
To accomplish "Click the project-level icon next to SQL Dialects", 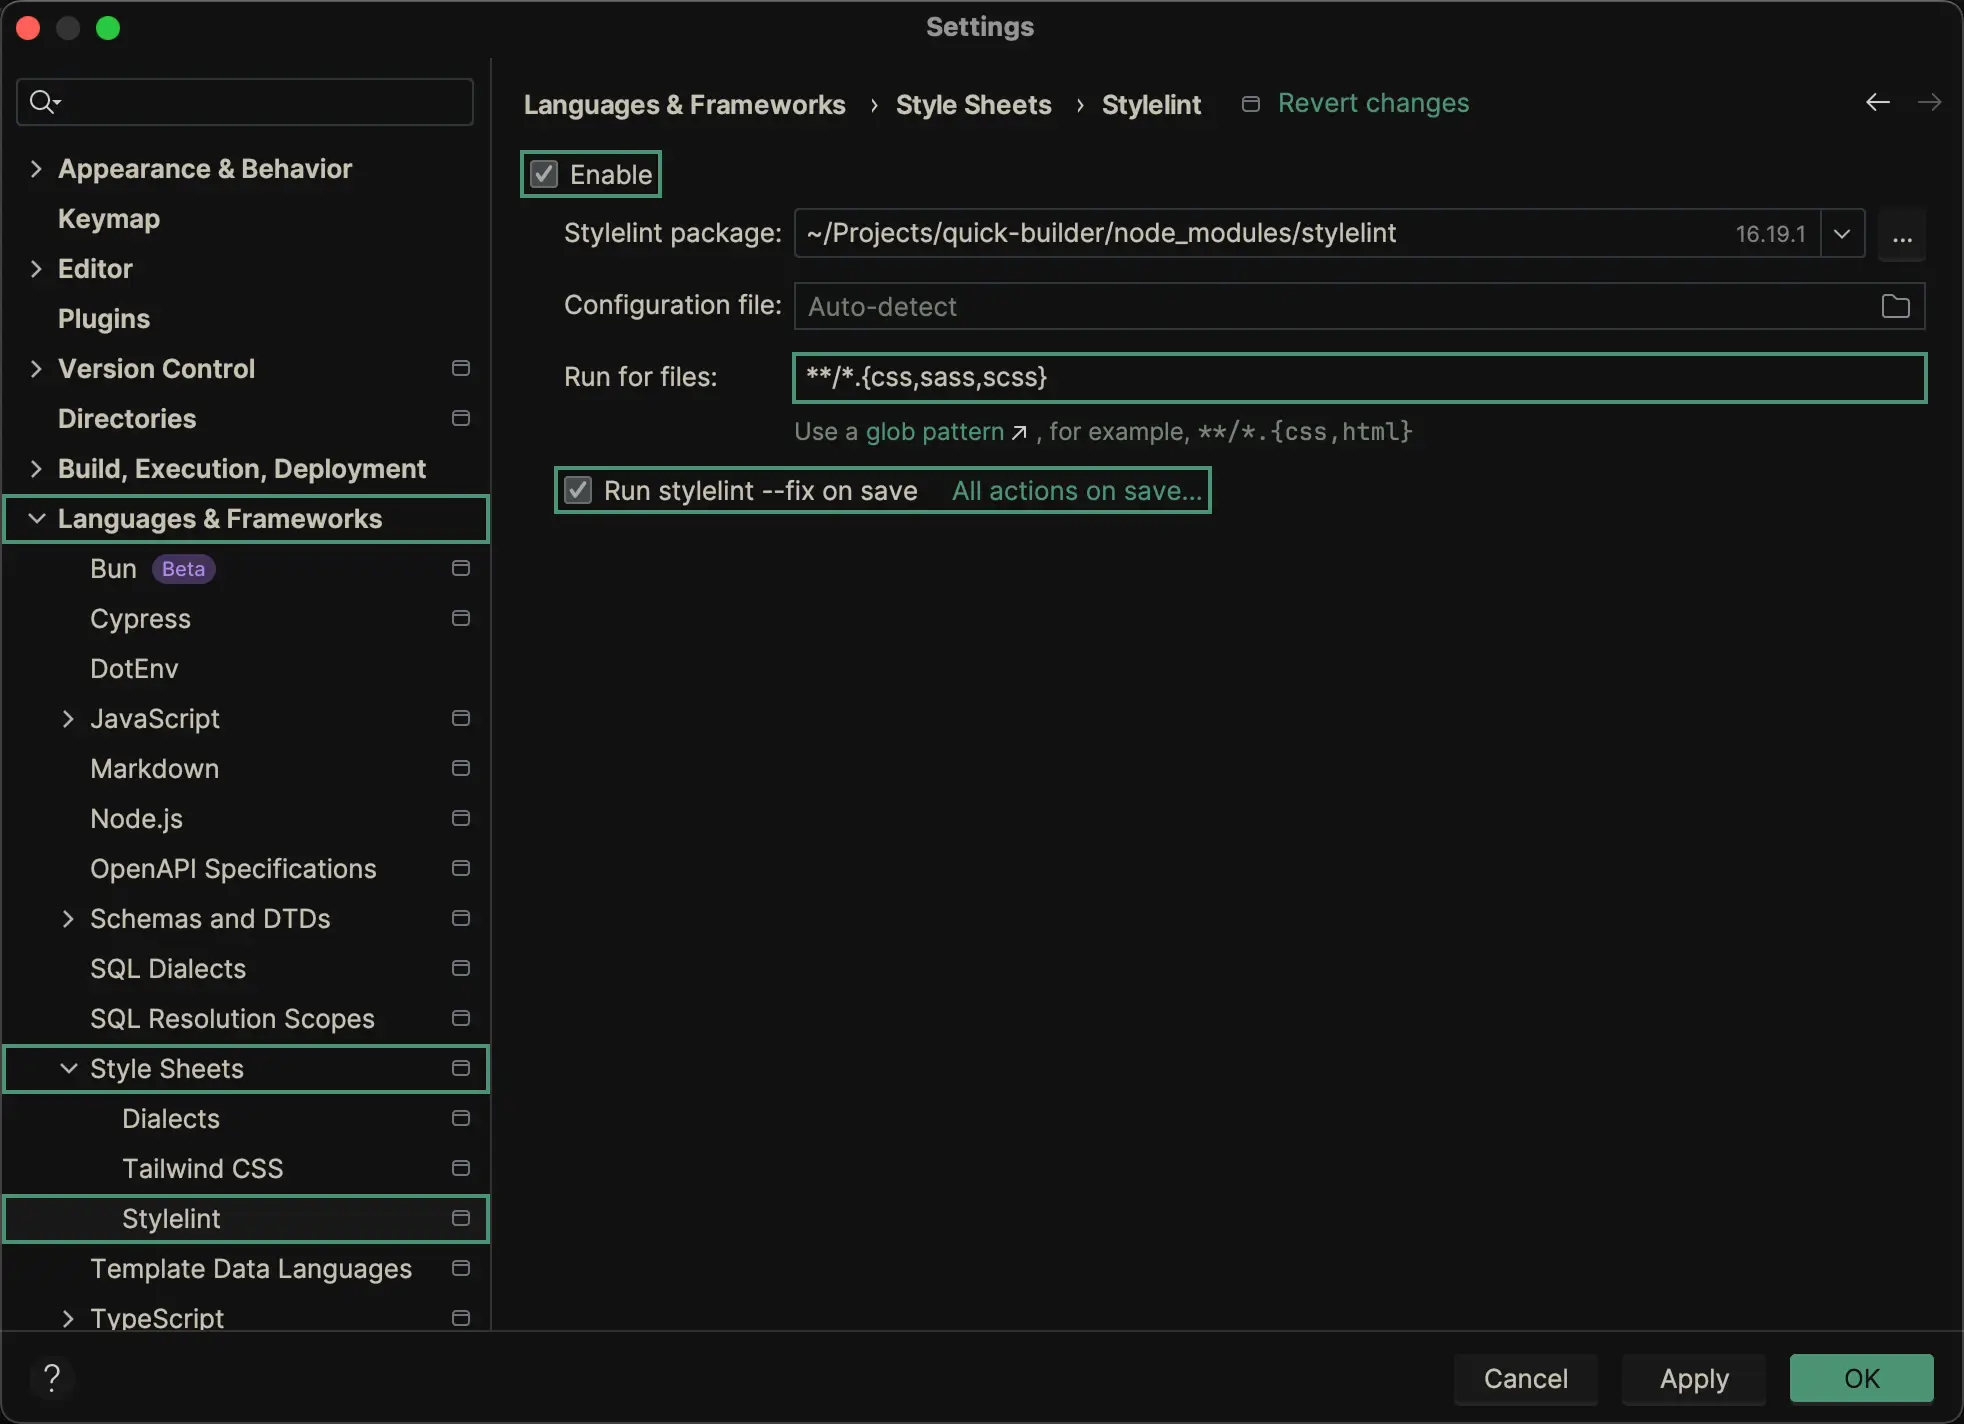I will (x=461, y=968).
